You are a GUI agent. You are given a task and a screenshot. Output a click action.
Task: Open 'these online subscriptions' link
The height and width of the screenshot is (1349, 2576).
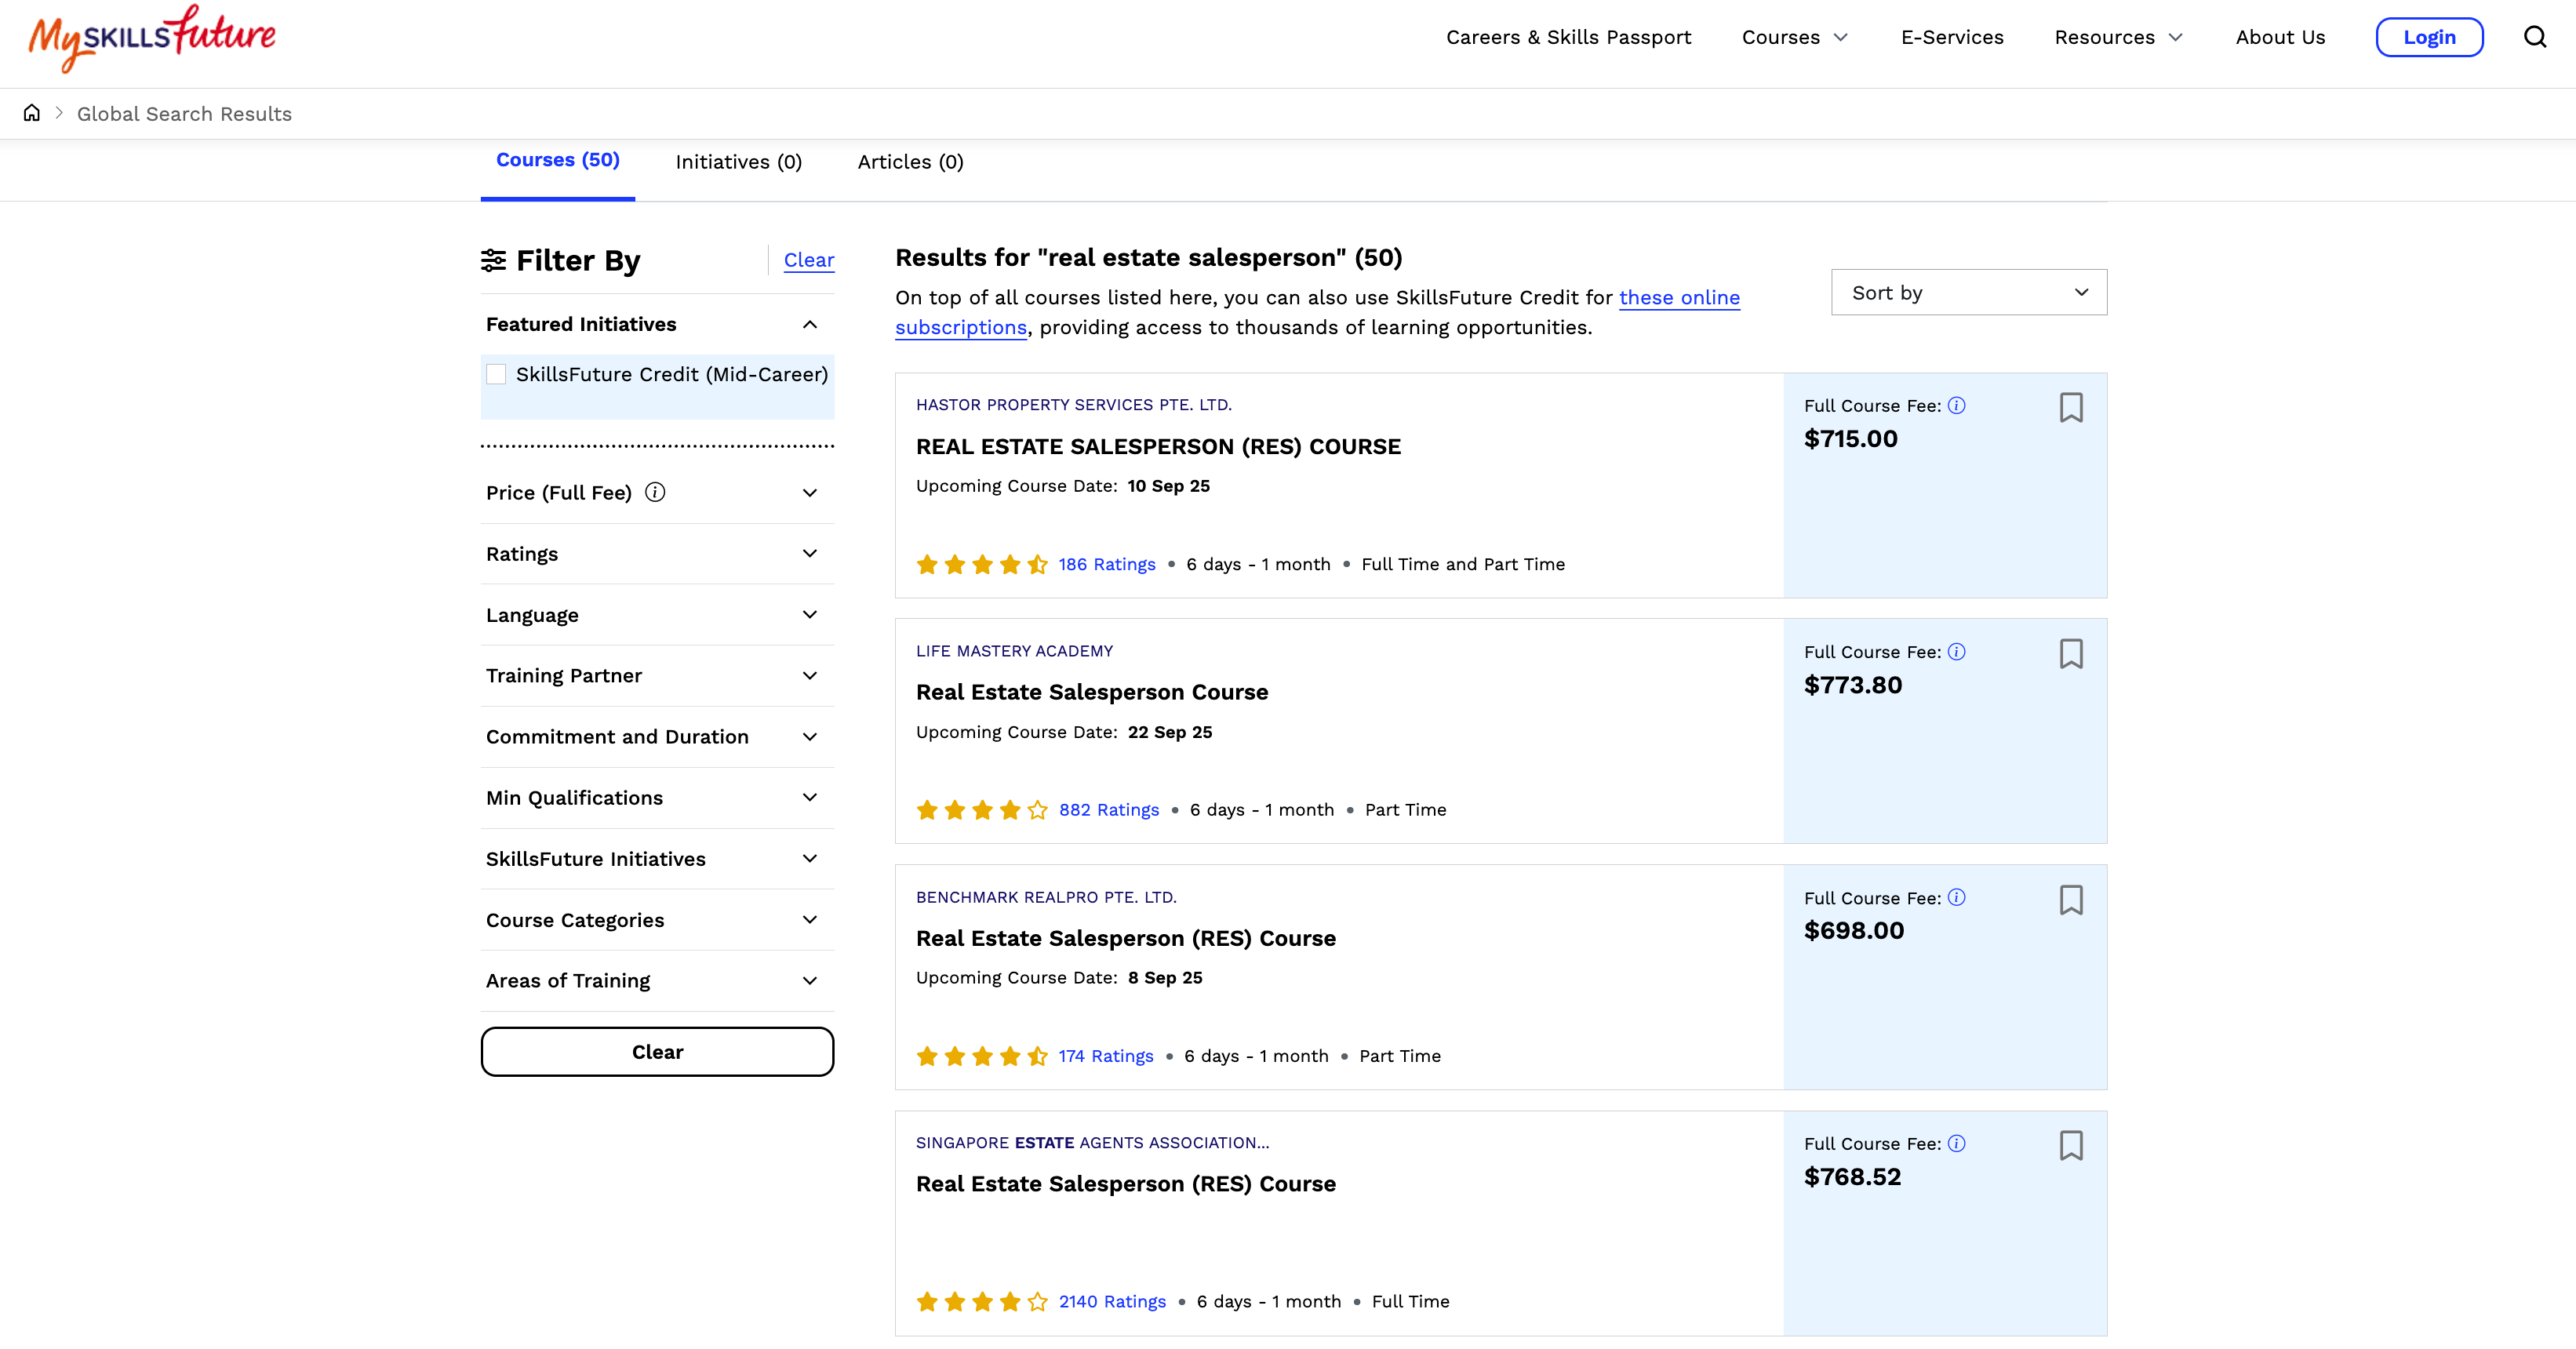click(1679, 298)
